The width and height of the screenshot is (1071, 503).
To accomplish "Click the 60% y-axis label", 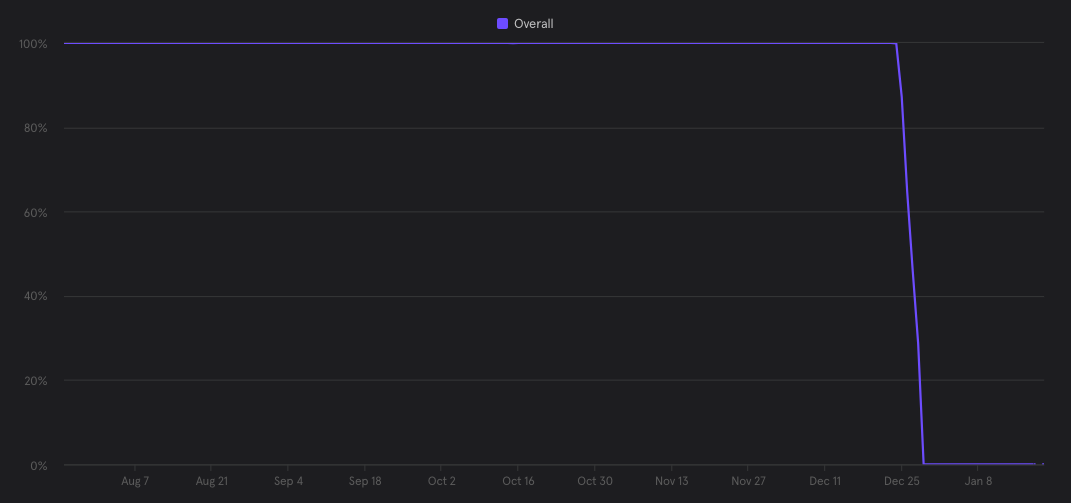I will 36,212.
